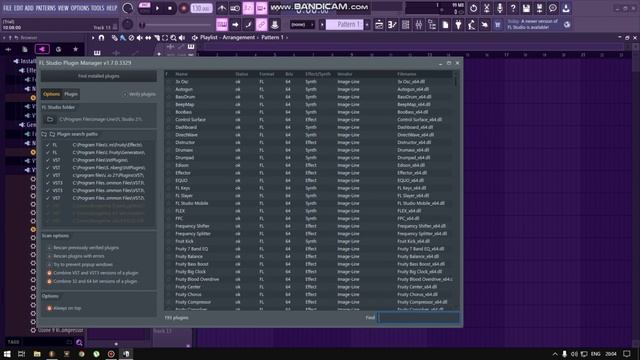This screenshot has width=640, height=360.
Task: Select the playlist zoom tool icon
Action: [x=173, y=38]
